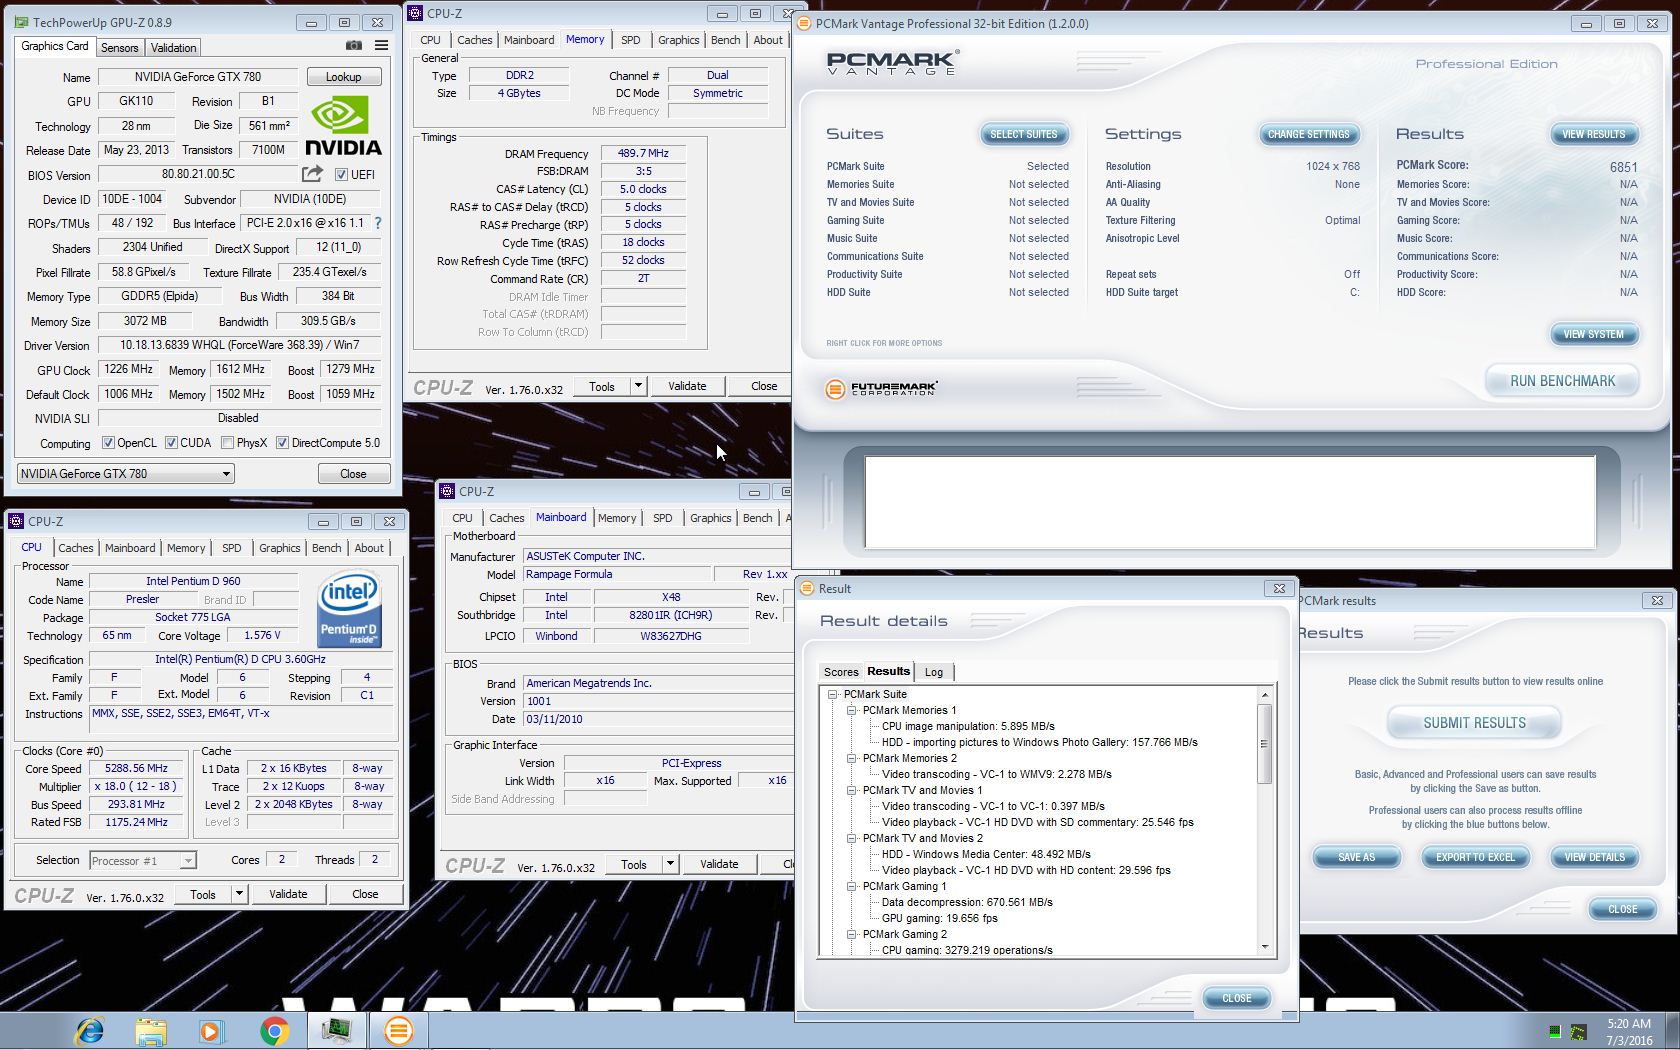Toggle the UEFI checkbox in GPU-Z
The image size is (1680, 1050).
point(341,175)
